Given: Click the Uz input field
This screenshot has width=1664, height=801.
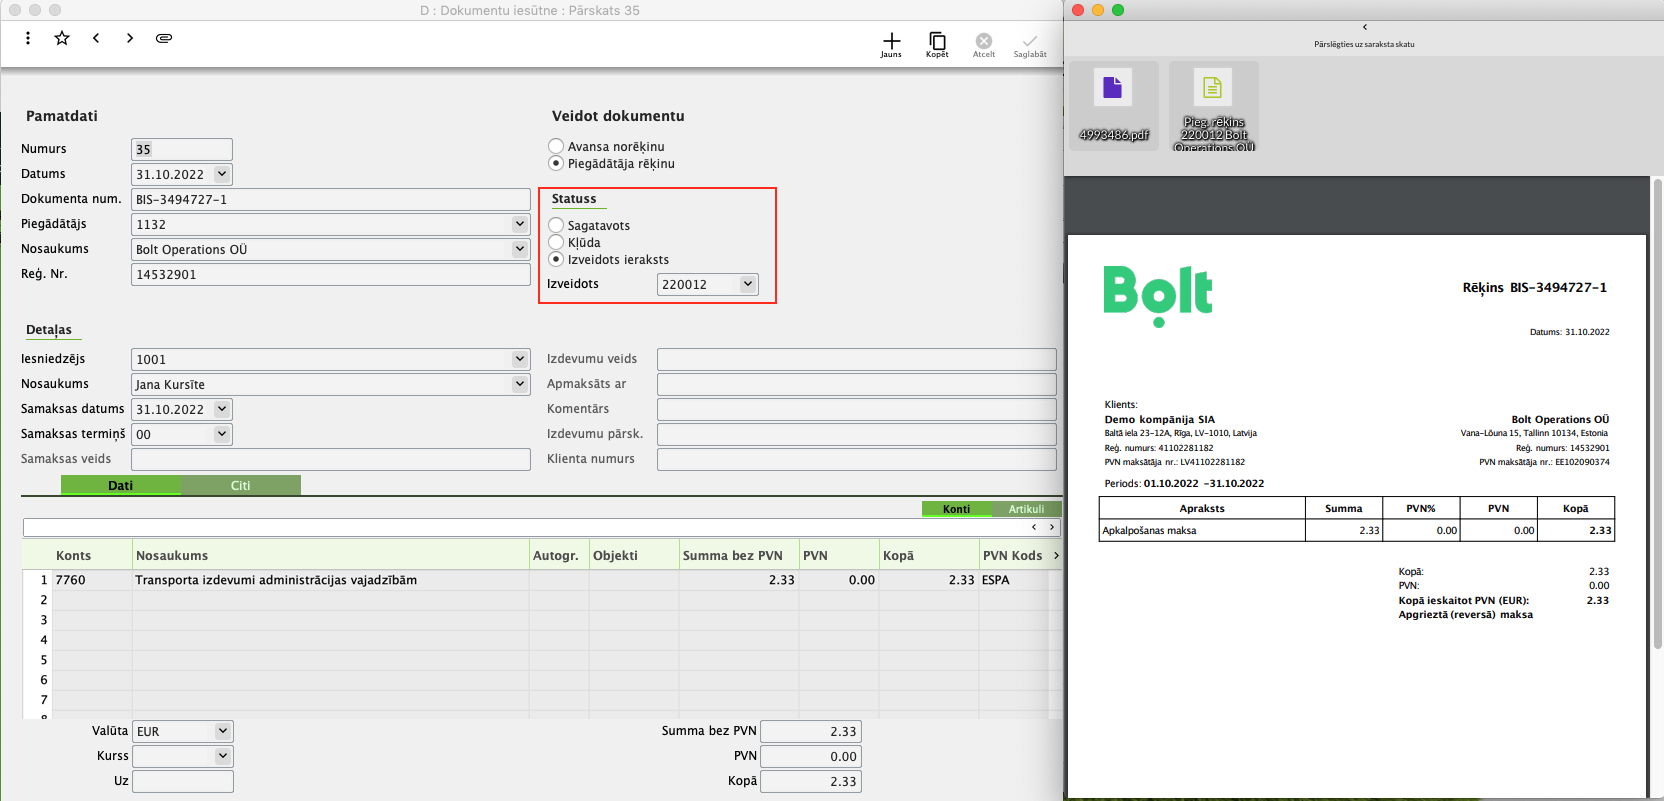Looking at the screenshot, I should click(183, 781).
